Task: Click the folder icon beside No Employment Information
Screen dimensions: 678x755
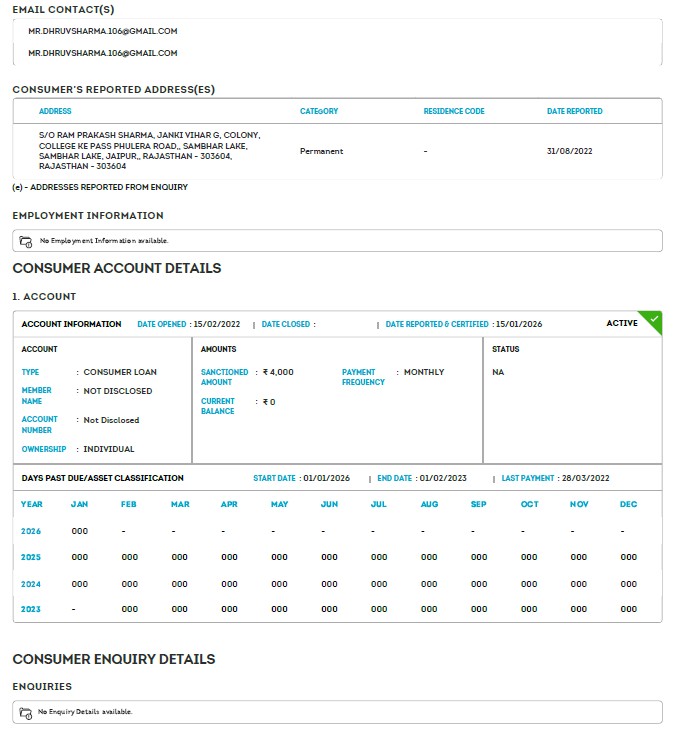Action: [x=27, y=241]
